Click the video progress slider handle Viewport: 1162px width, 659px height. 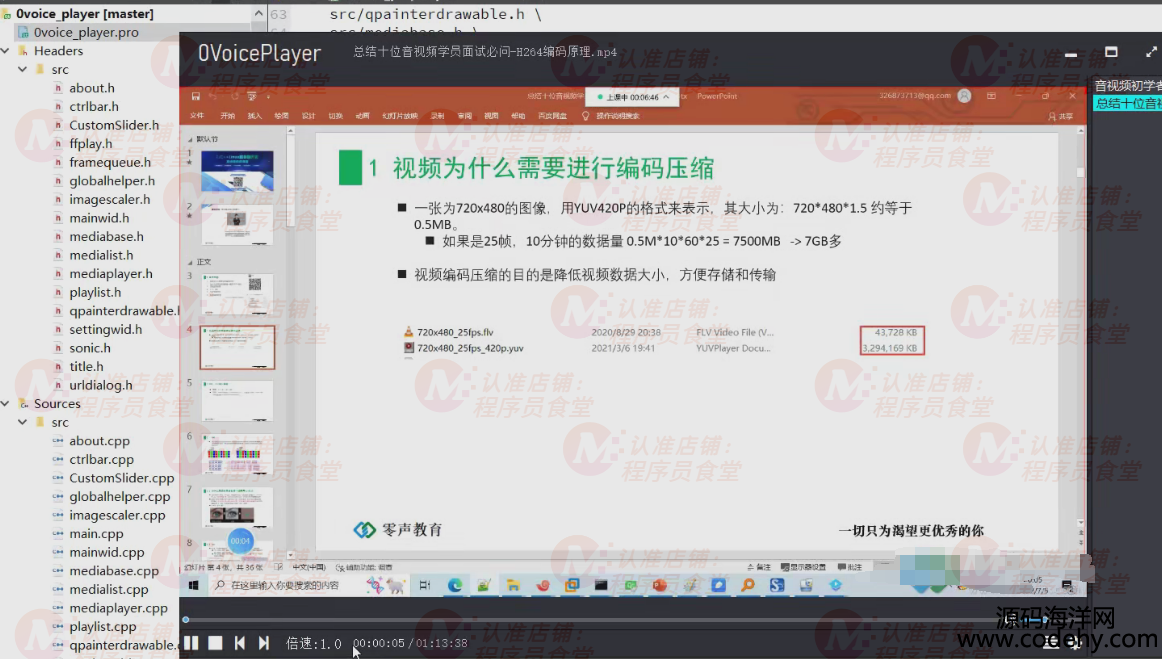pos(186,620)
